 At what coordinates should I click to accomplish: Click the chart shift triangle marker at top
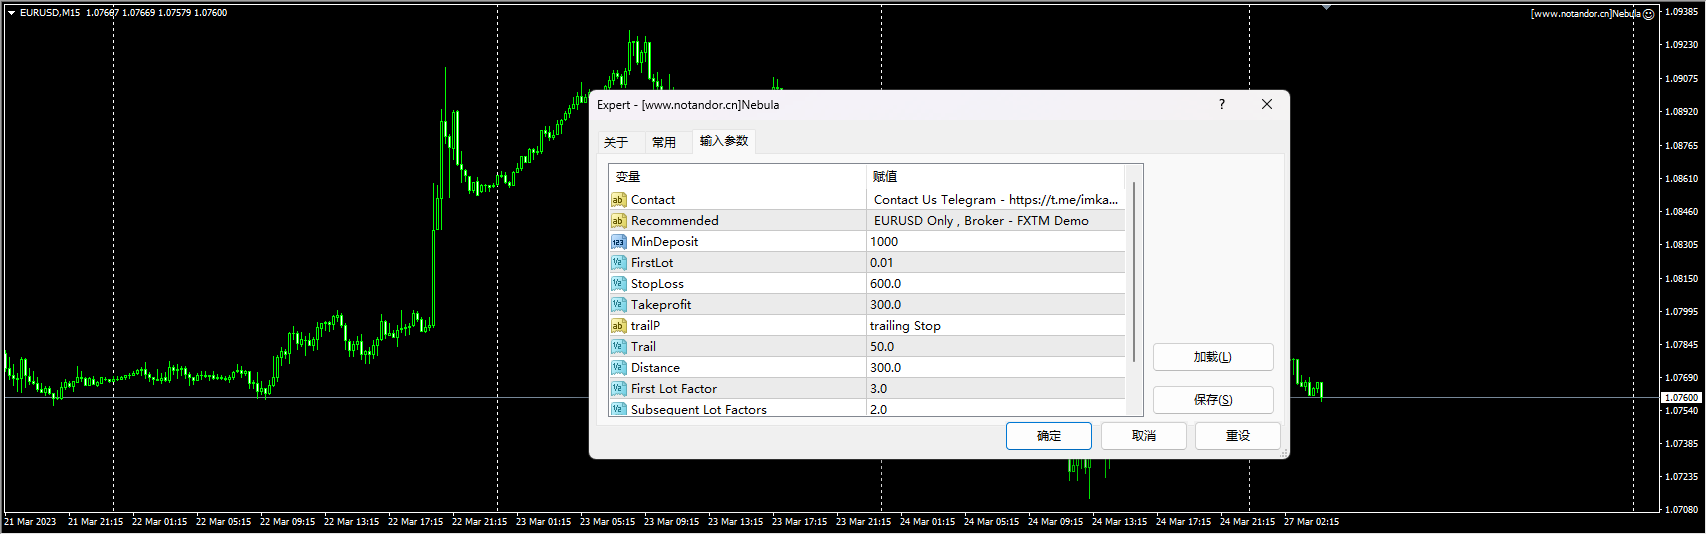1326,8
